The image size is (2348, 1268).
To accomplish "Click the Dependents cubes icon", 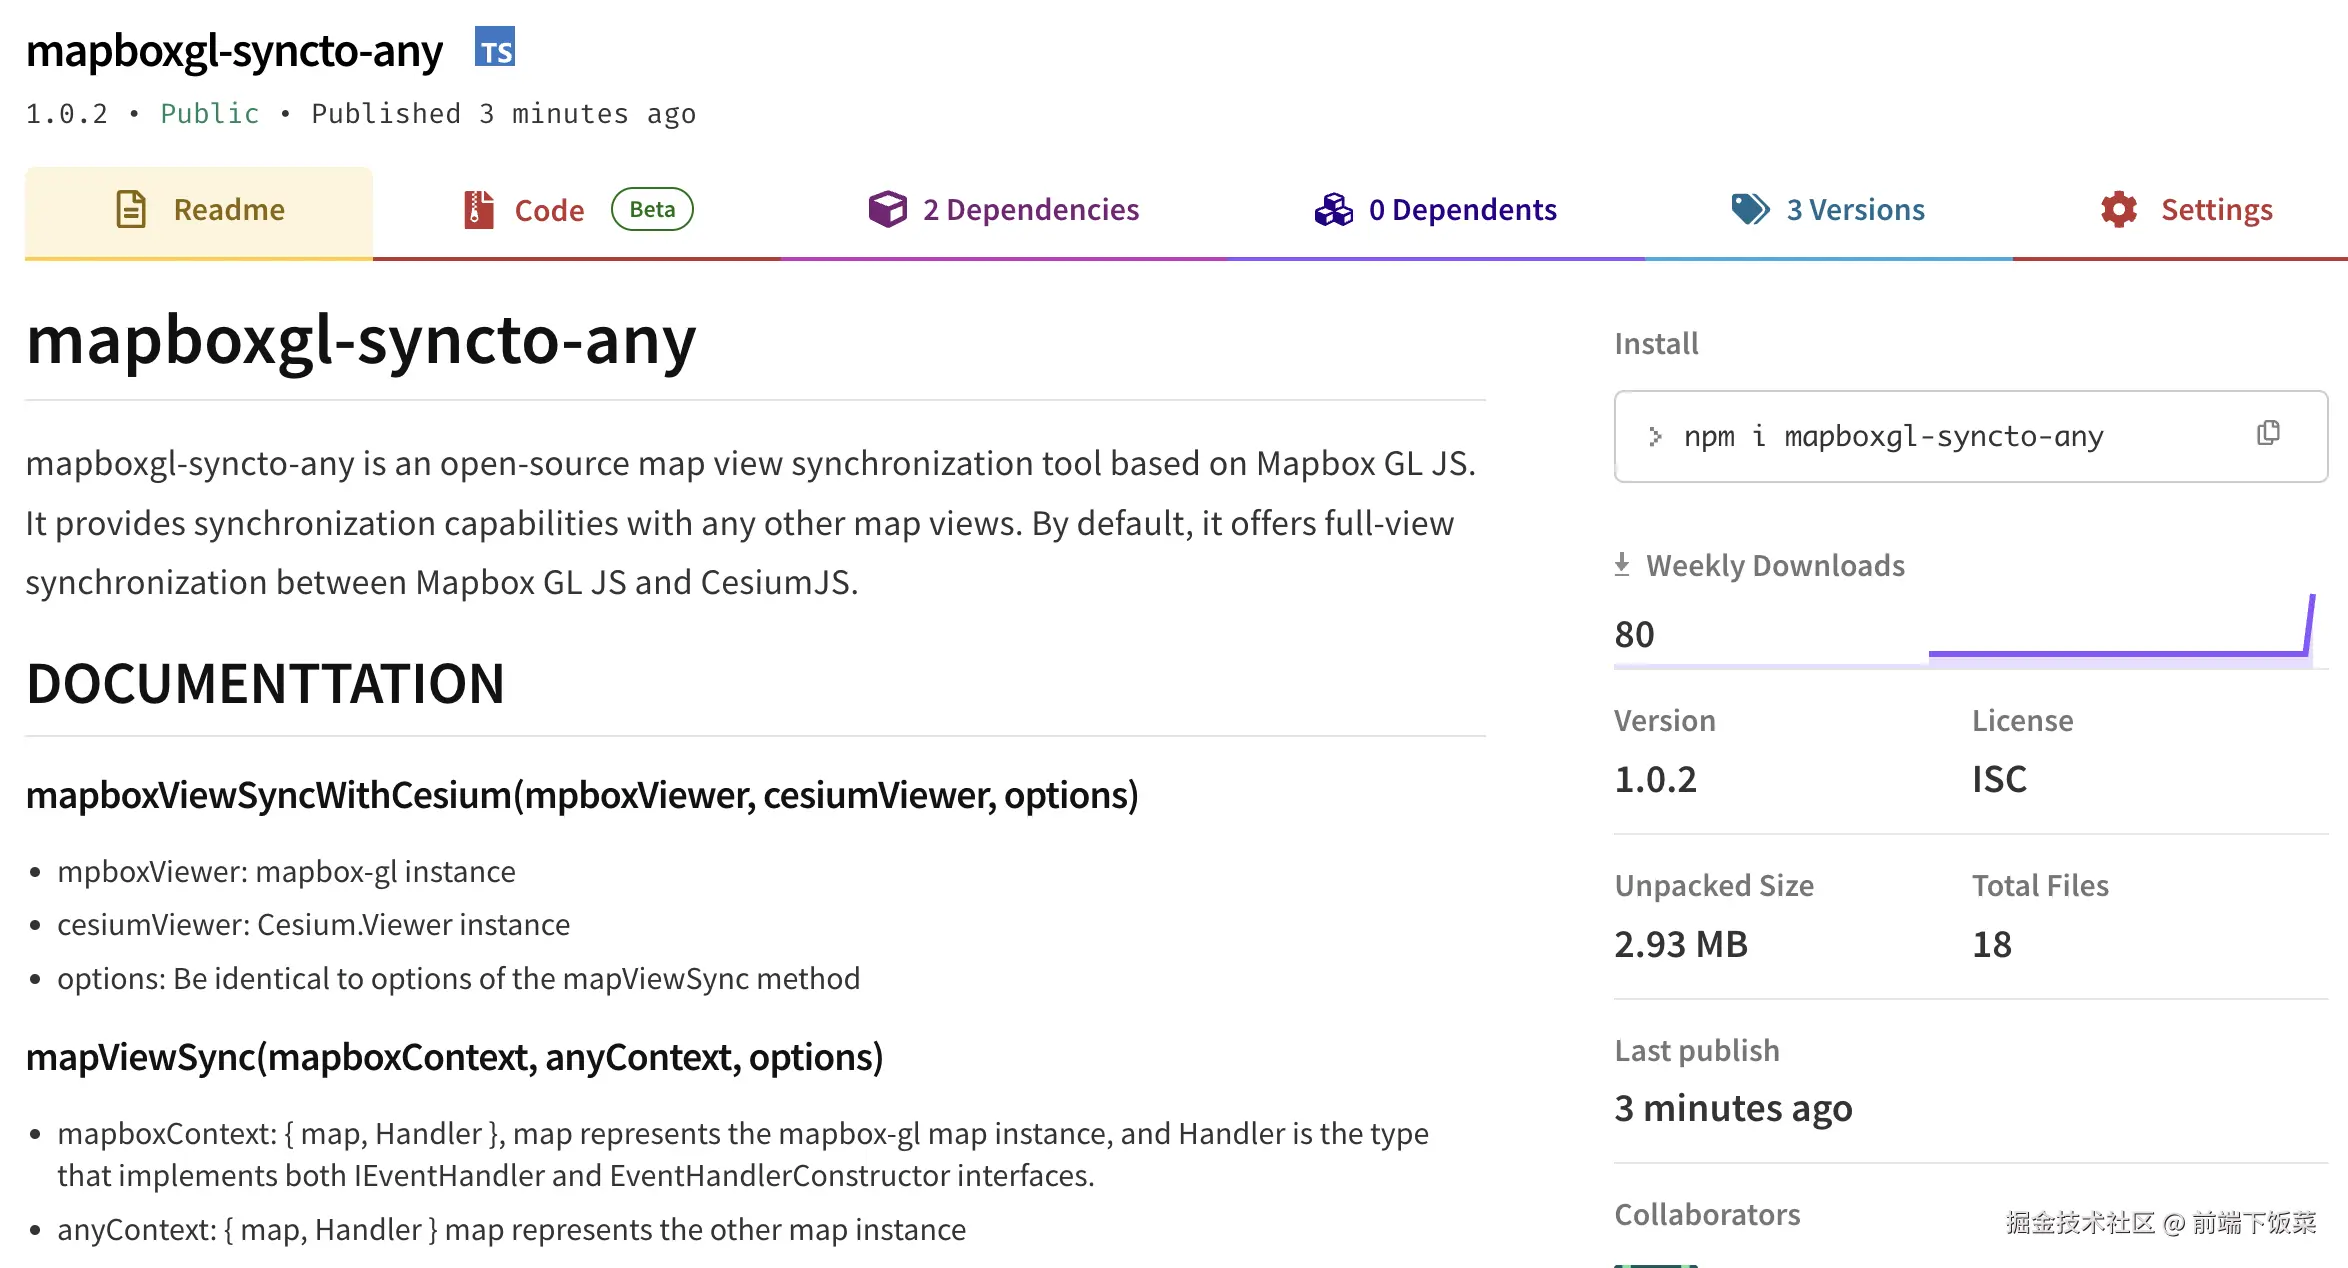I will tap(1333, 209).
